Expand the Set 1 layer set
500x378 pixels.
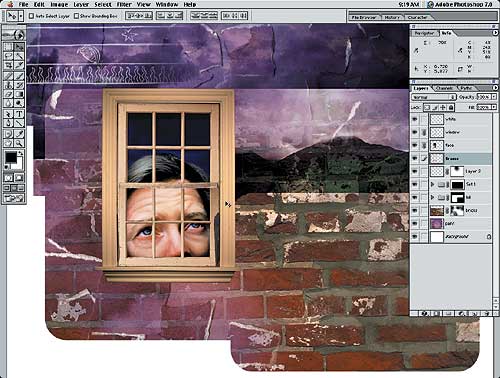click(433, 184)
